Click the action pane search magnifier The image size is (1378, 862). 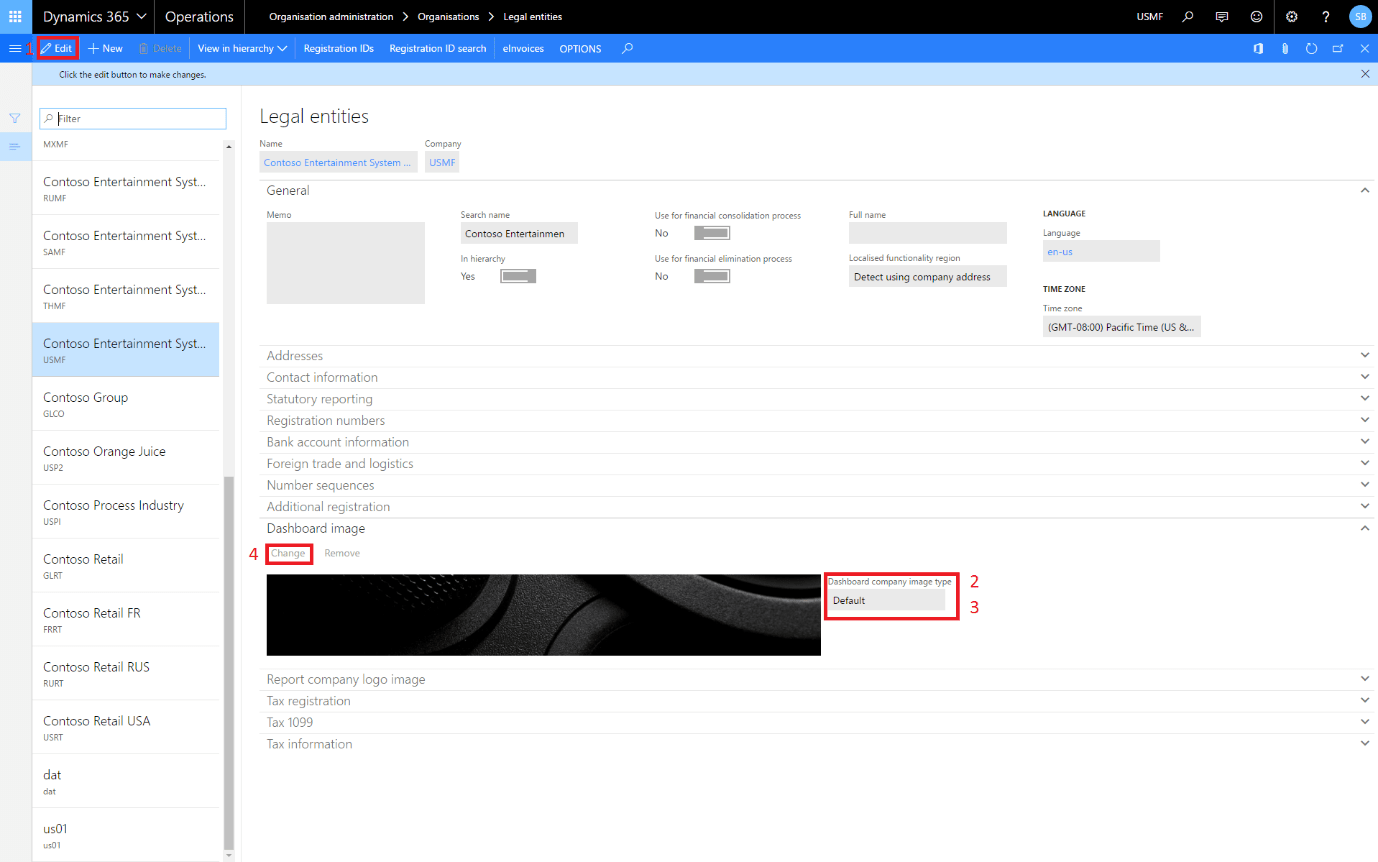tap(627, 48)
